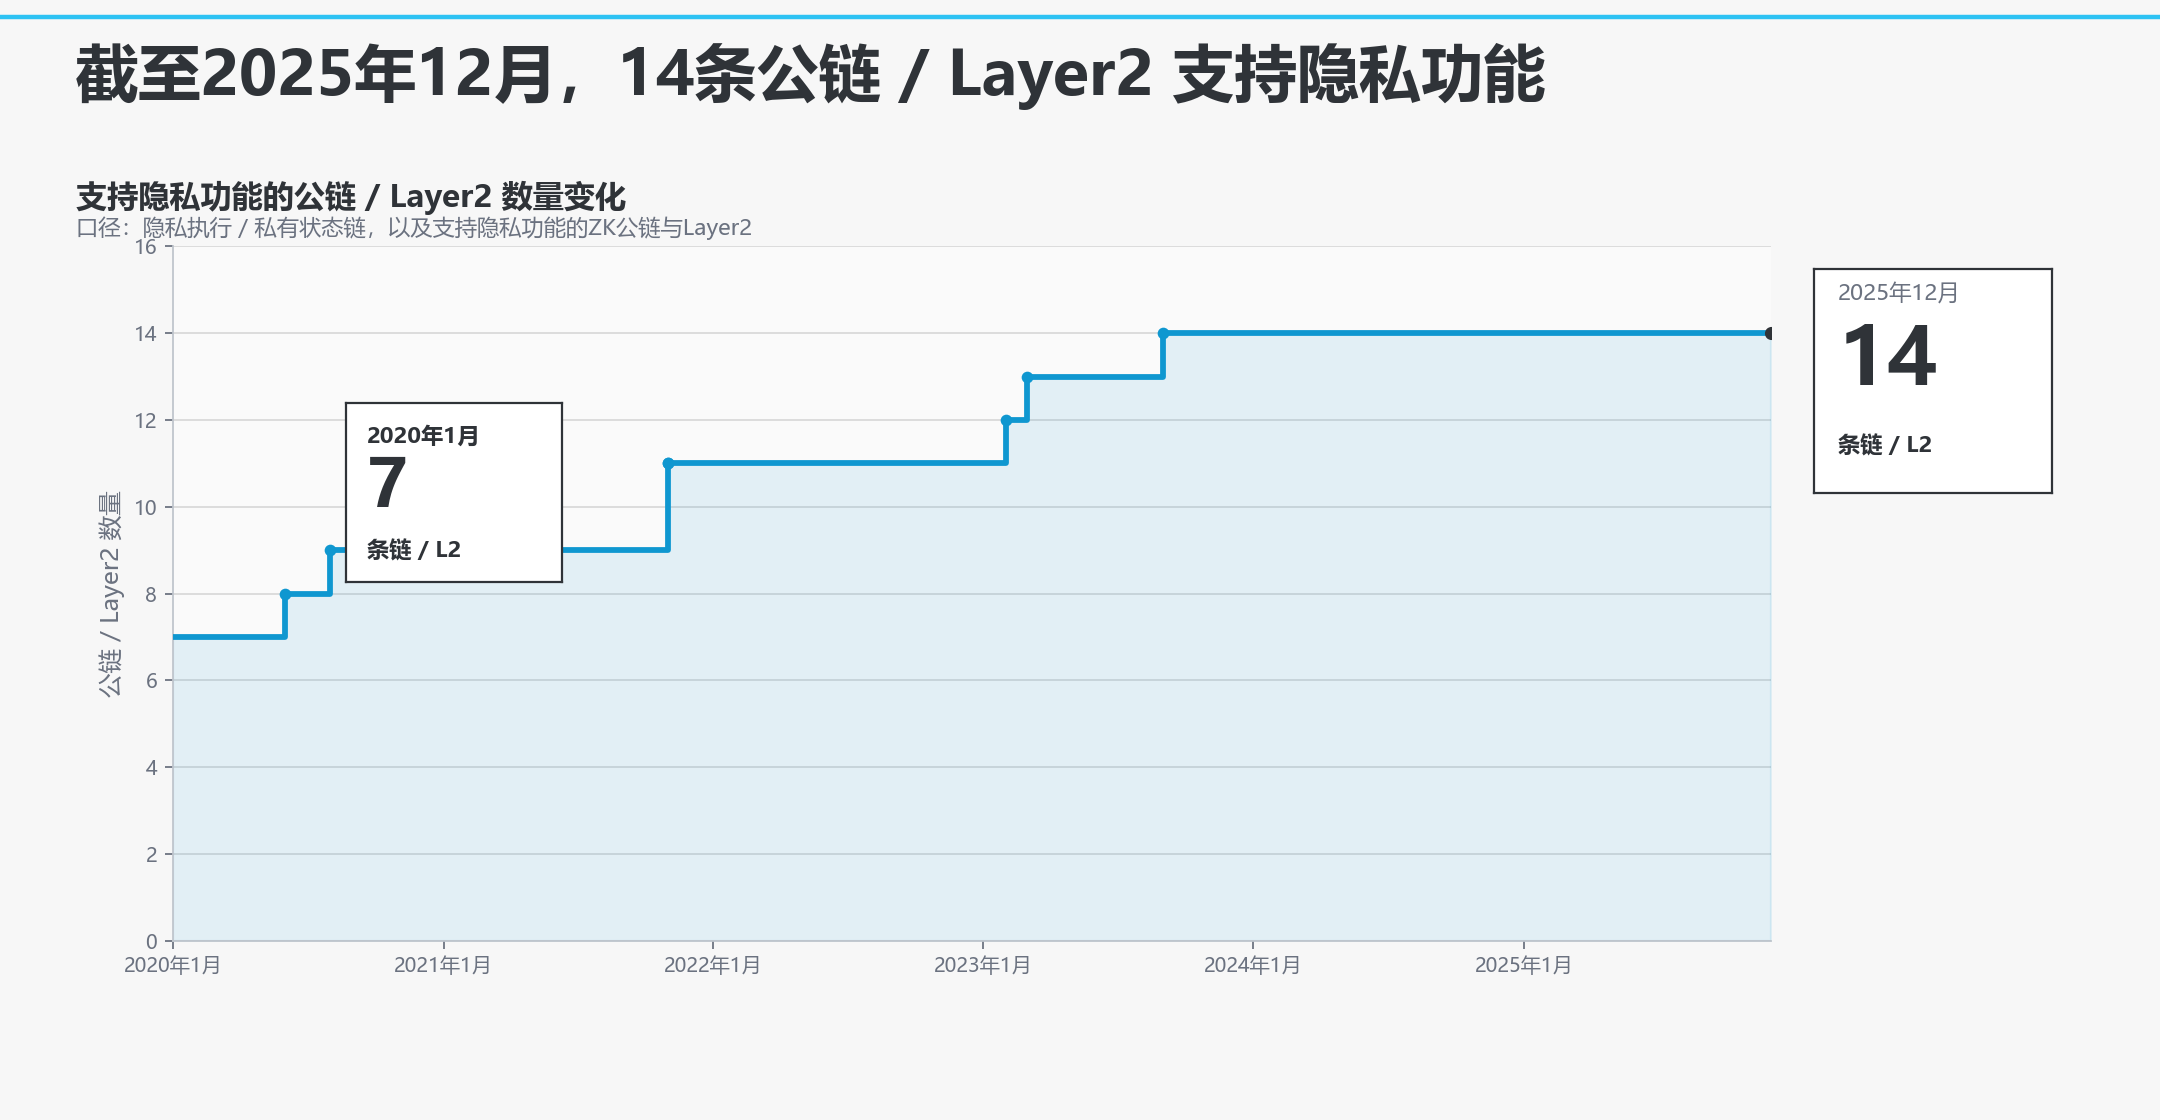Click 条链 / L2 unit in the 2025 callout

[1885, 444]
